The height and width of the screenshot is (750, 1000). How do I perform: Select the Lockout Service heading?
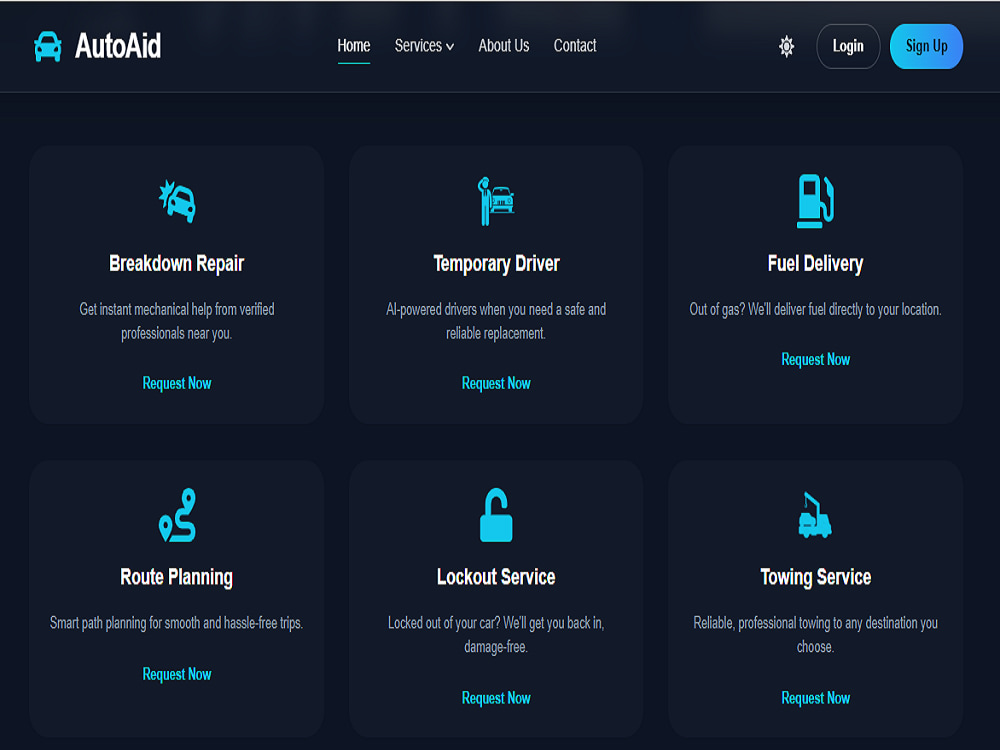click(x=496, y=577)
